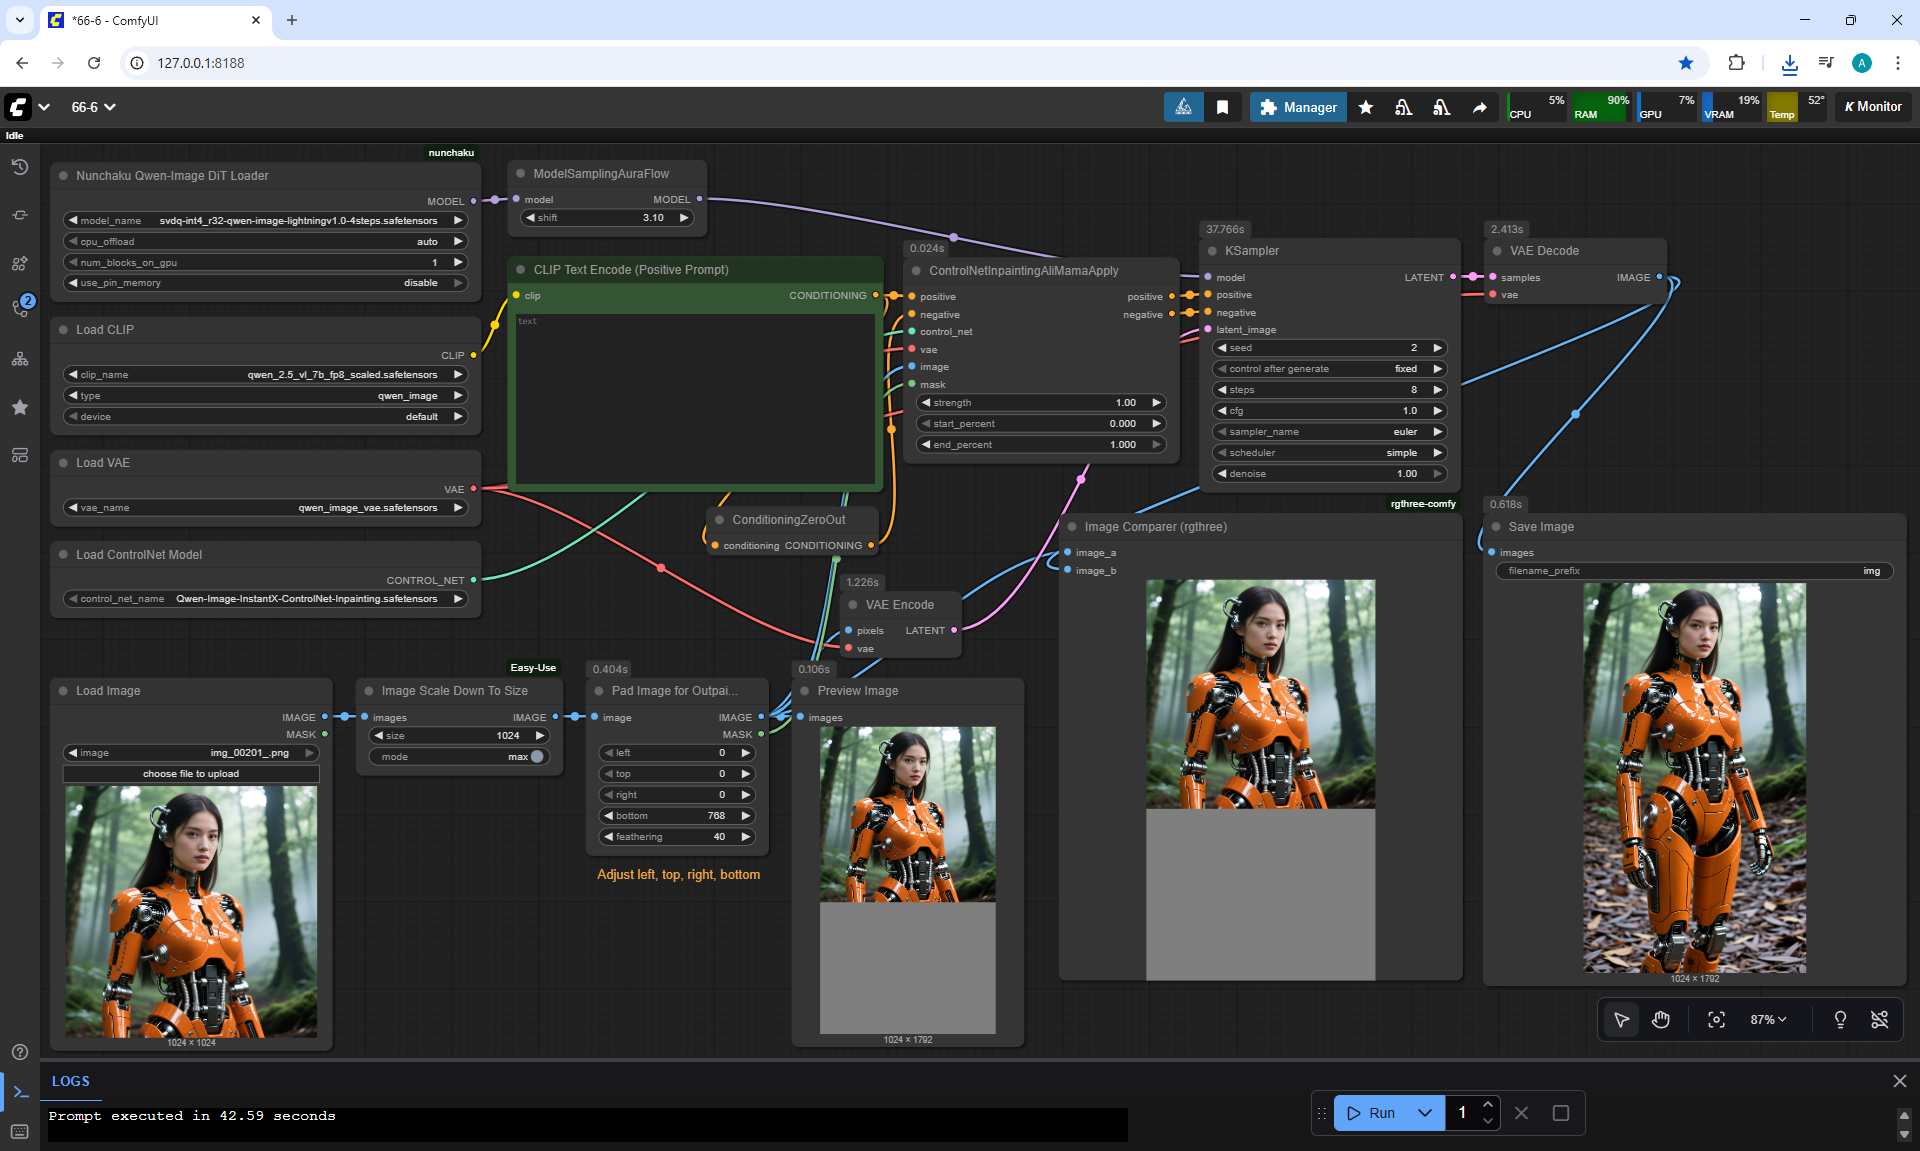Collapse the KSampler node via its title dot

click(x=1212, y=251)
